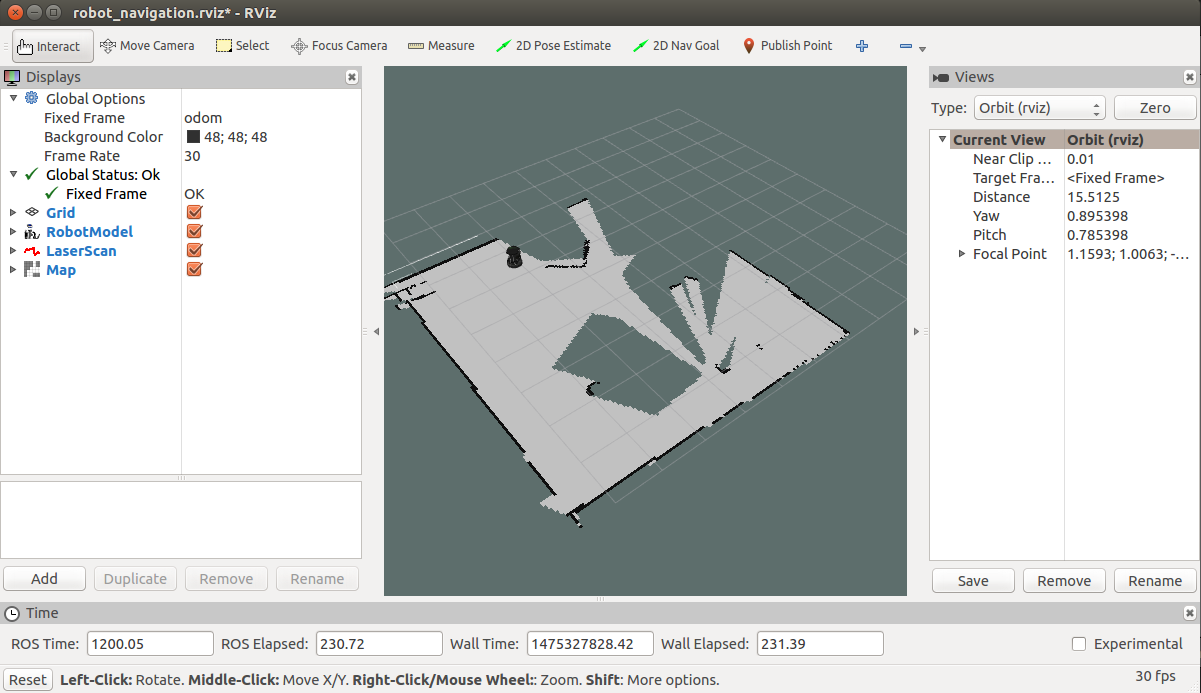Click the ROS Time field
This screenshot has height=693, width=1201.
(151, 644)
